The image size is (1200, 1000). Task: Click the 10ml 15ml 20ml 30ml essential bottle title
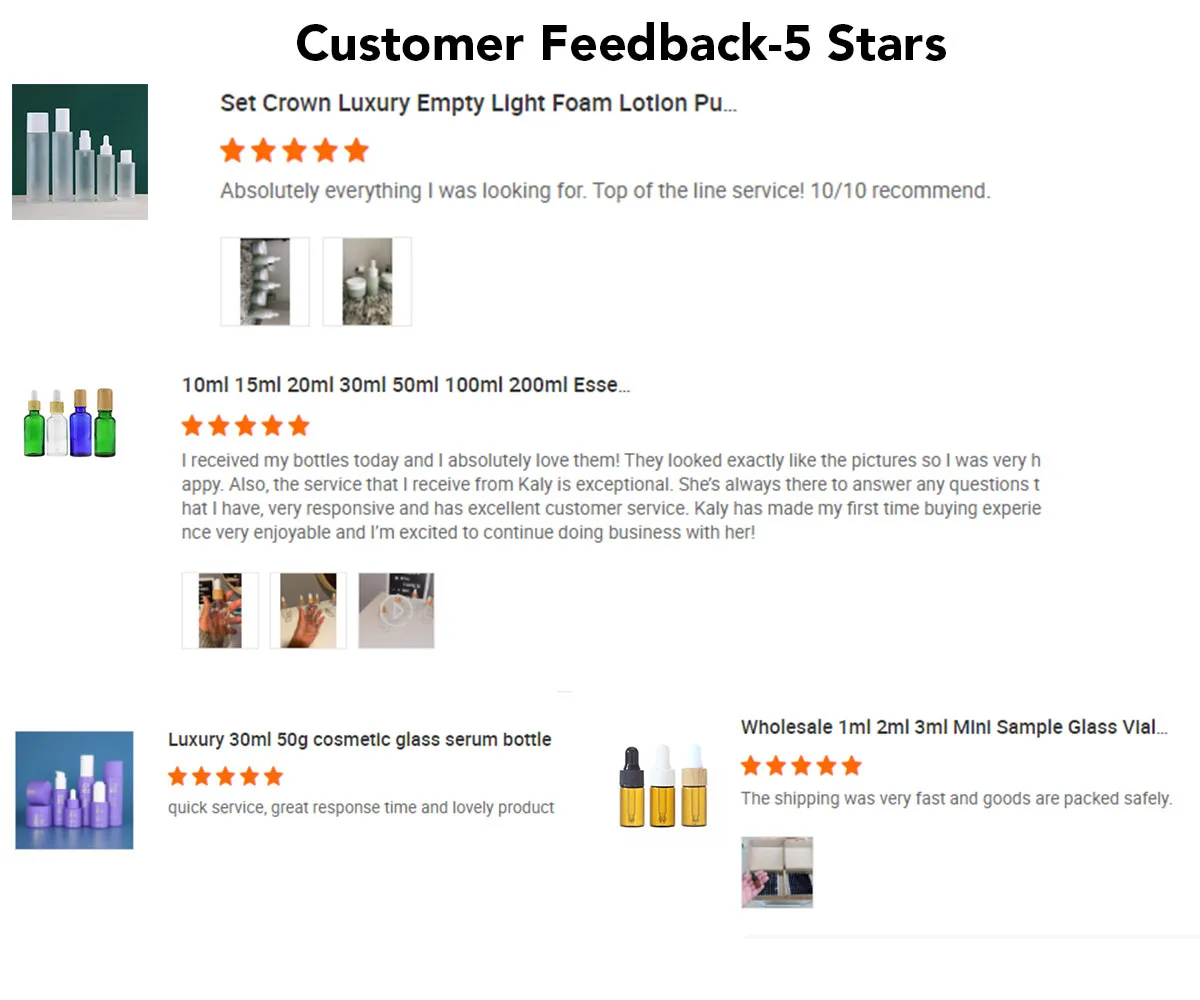coord(406,385)
